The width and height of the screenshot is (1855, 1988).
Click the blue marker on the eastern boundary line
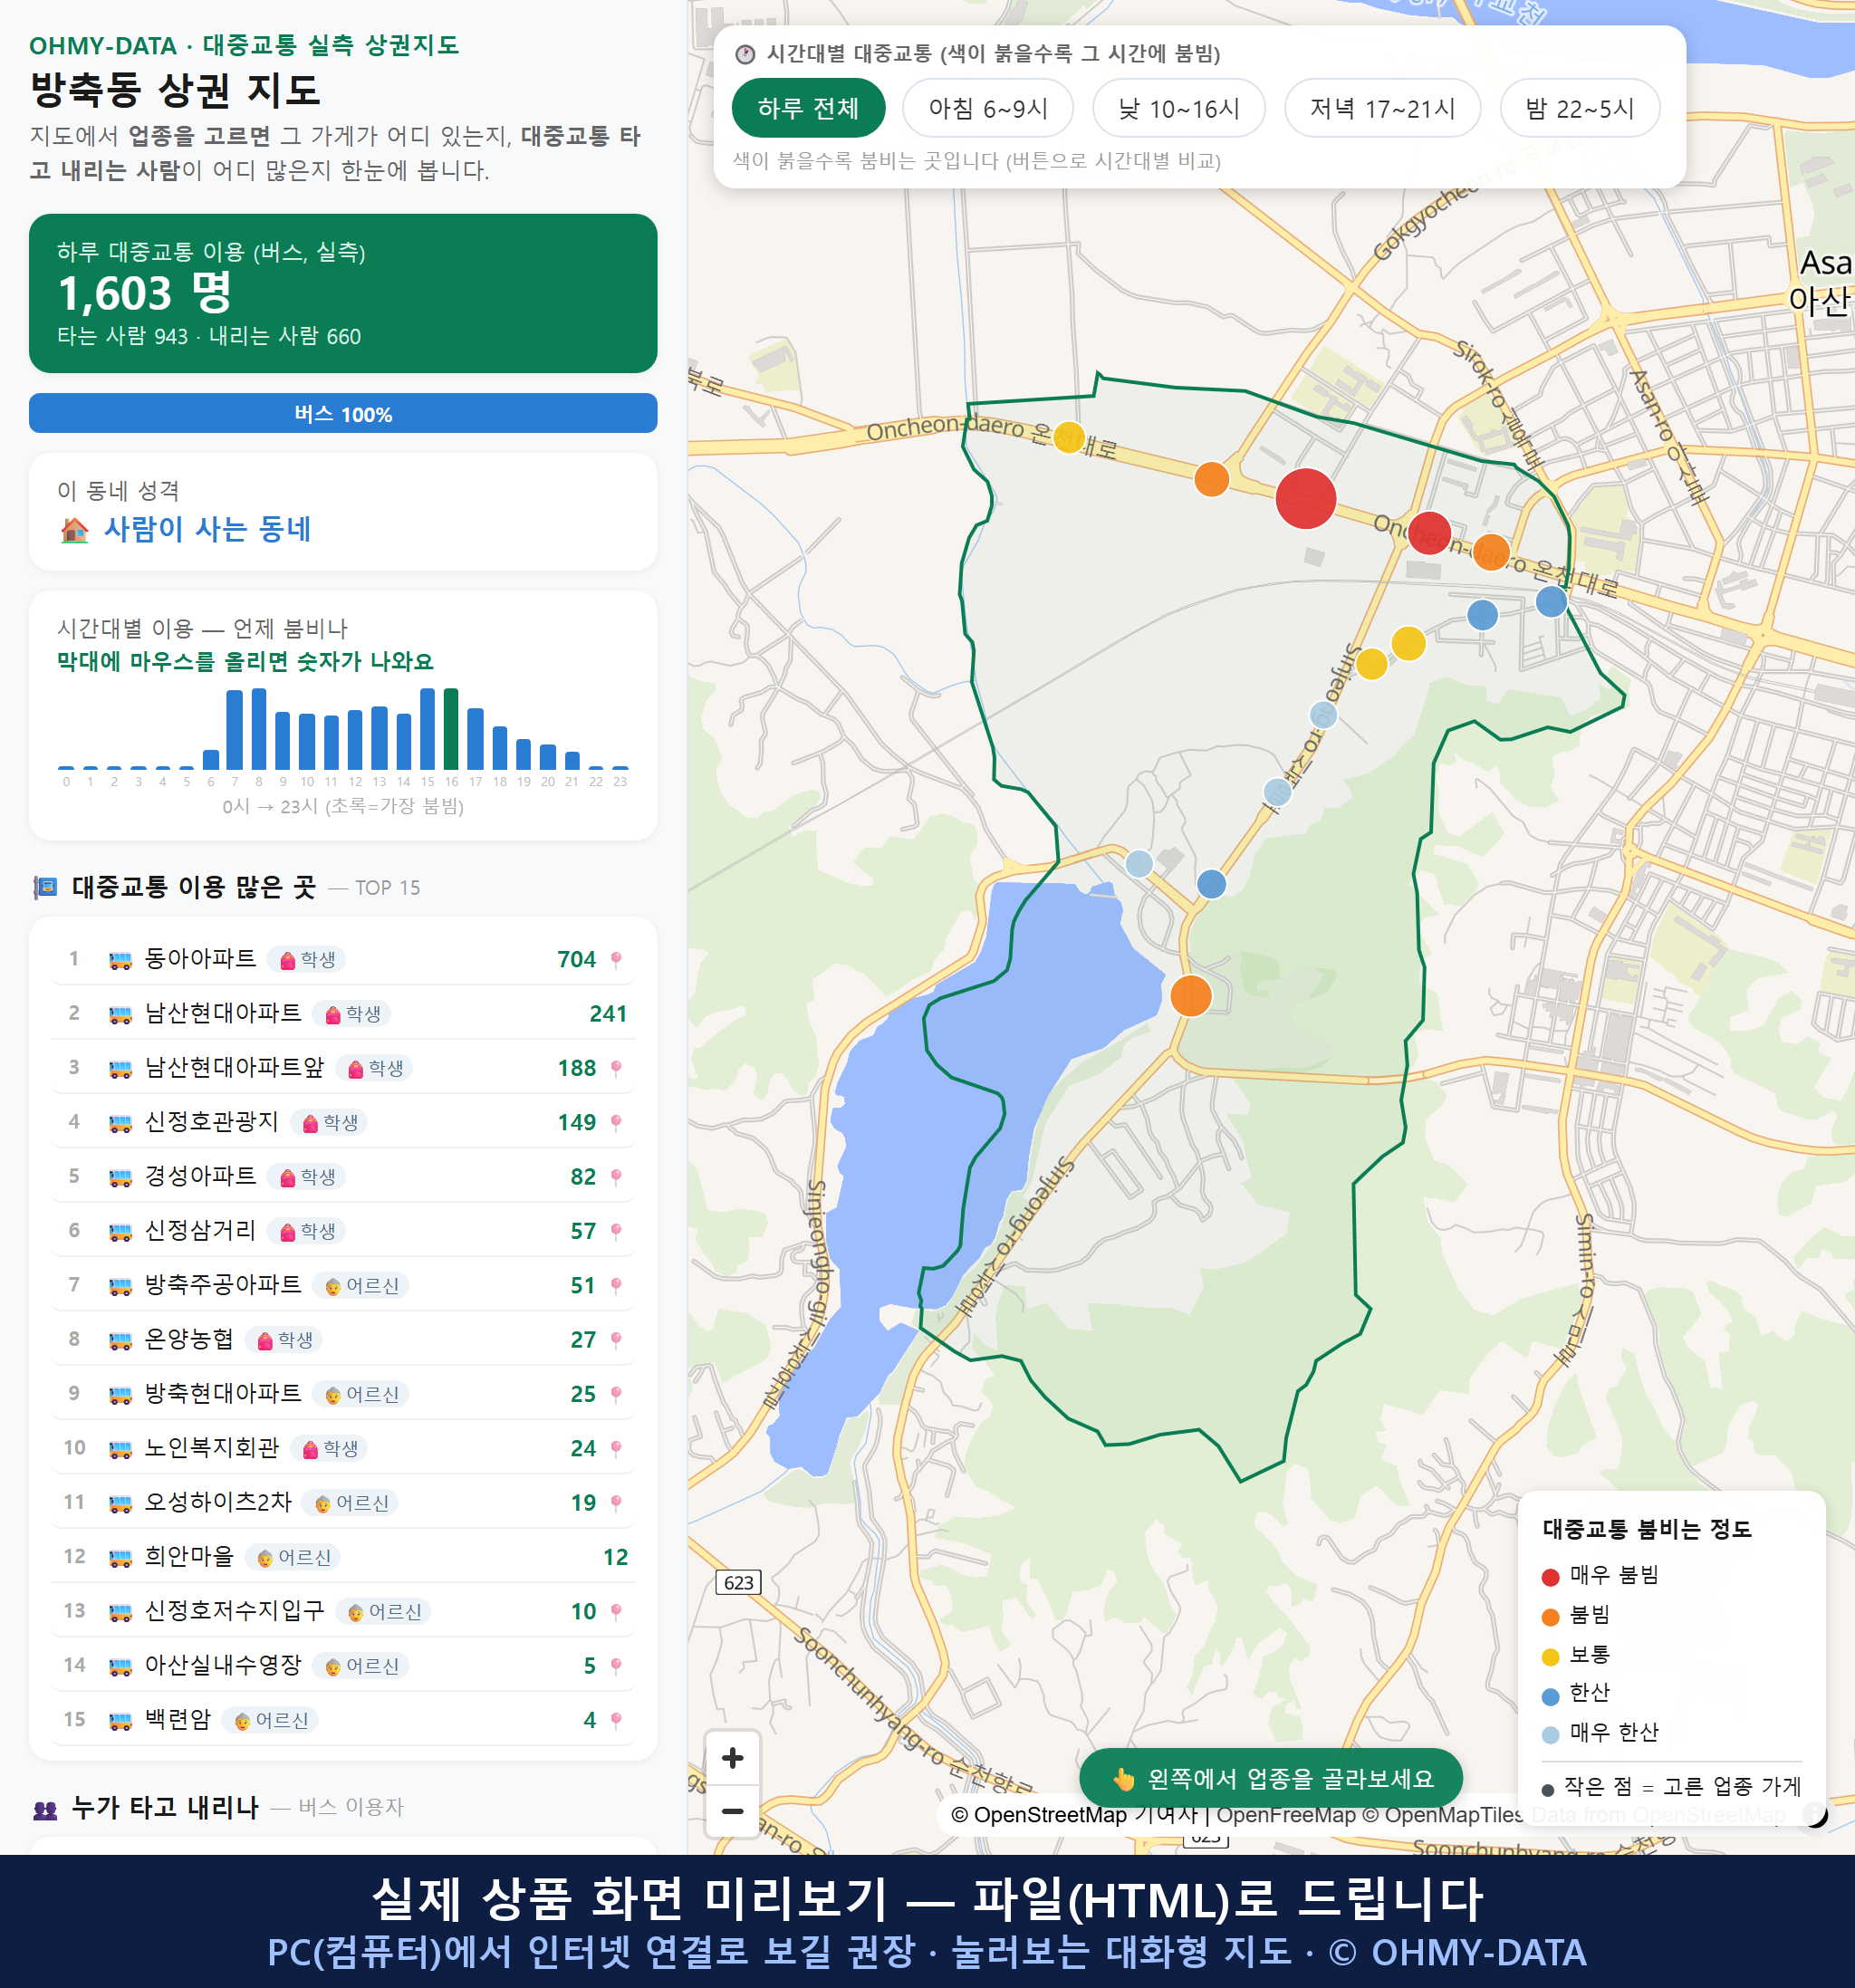(1551, 601)
